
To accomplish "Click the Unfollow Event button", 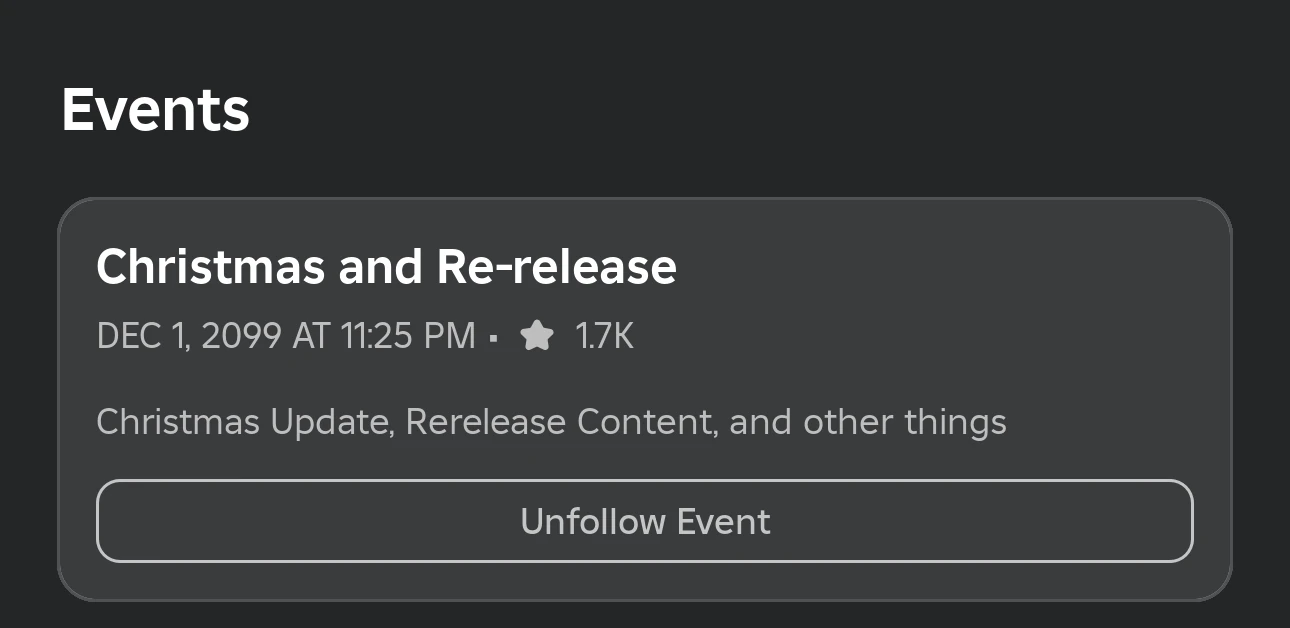I will point(645,521).
